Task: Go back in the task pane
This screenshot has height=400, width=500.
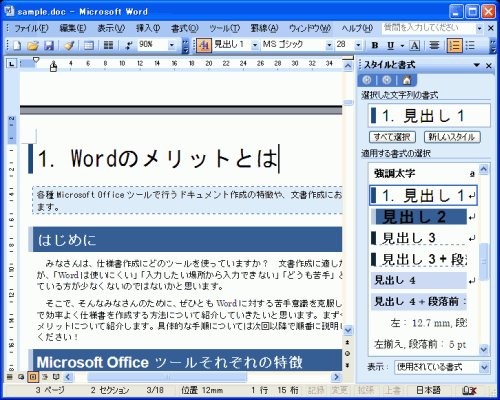Action: pos(367,80)
